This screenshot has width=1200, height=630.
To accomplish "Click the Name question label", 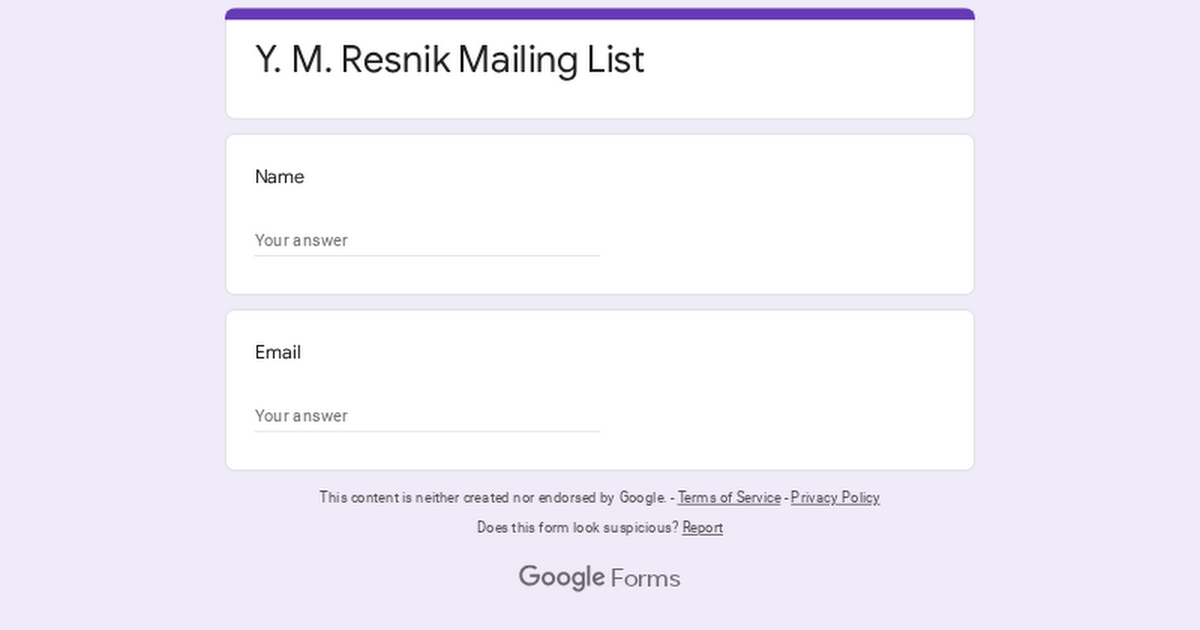I will (x=279, y=177).
